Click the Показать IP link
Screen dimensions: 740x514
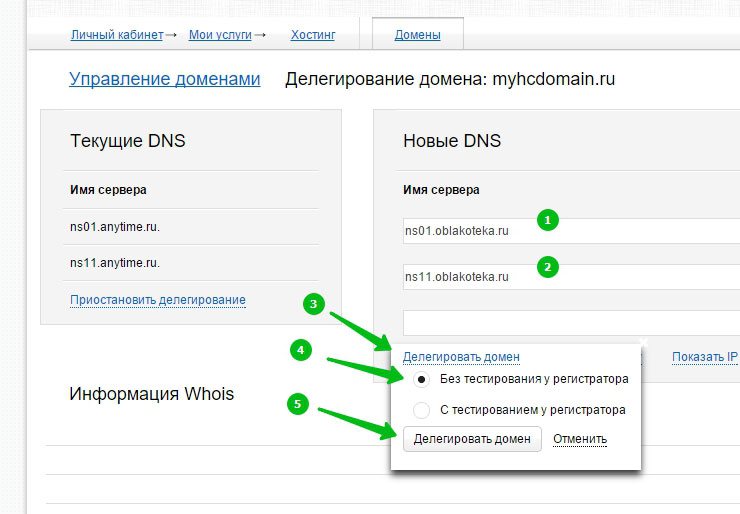(x=704, y=357)
